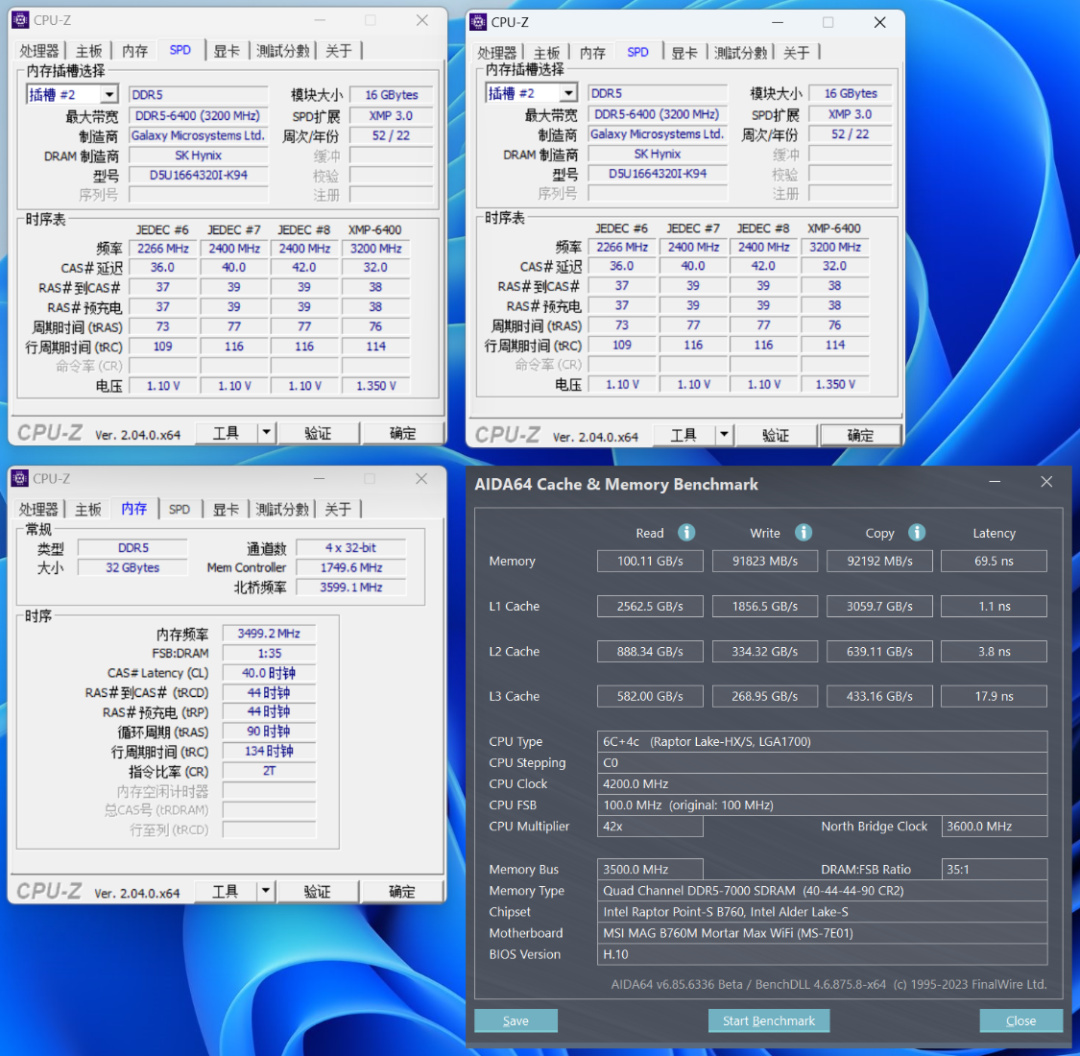Open slot #2 dropdown in top-left CPU-Z
Viewport: 1080px width, 1056px height.
109,94
